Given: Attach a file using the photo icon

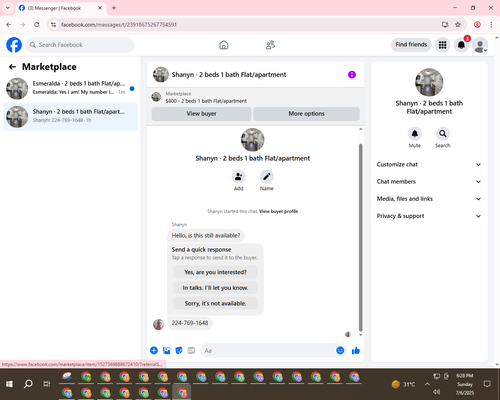Looking at the screenshot, I should point(166,350).
